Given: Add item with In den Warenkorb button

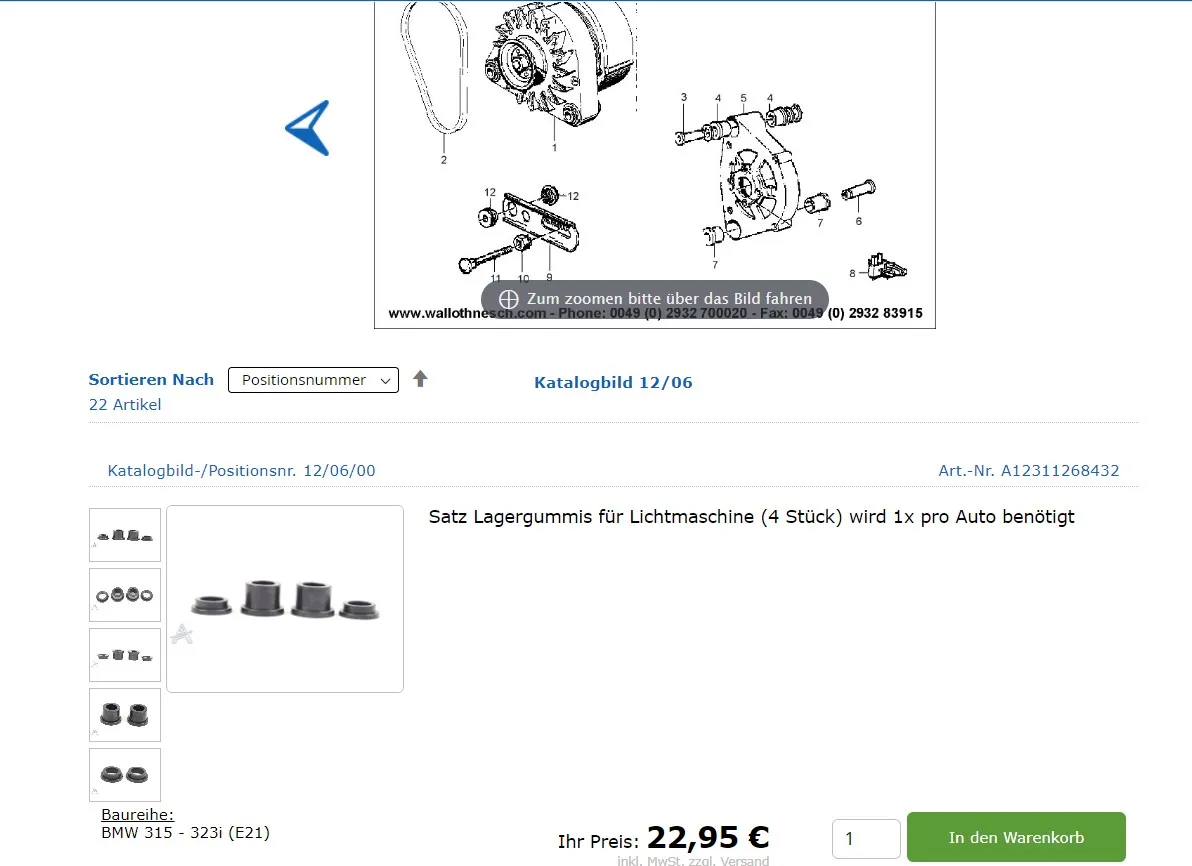Looking at the screenshot, I should (1016, 837).
